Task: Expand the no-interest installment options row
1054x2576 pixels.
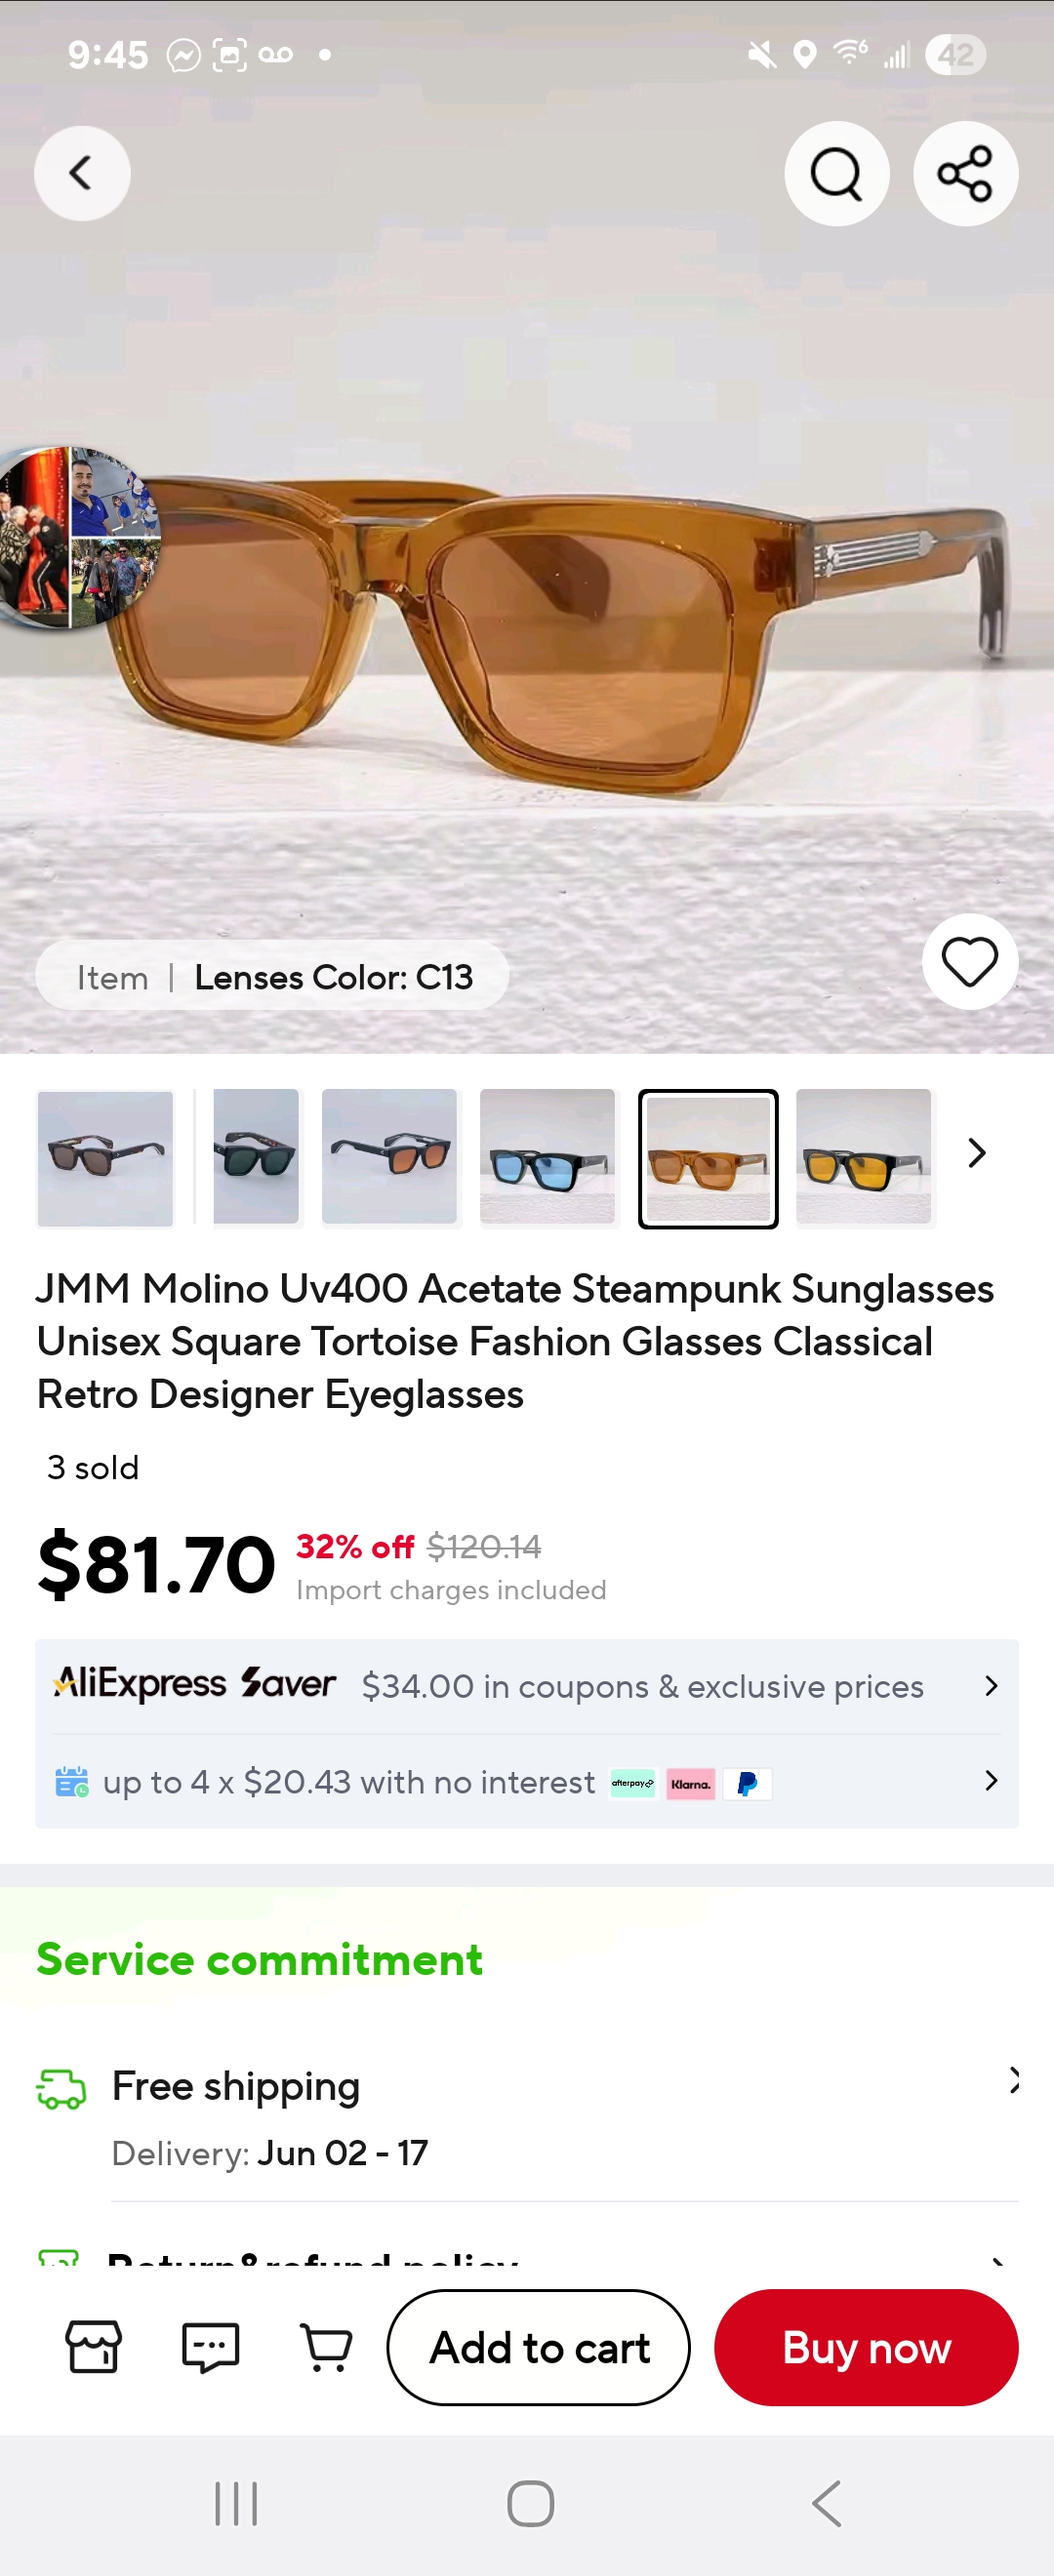Action: [527, 1782]
